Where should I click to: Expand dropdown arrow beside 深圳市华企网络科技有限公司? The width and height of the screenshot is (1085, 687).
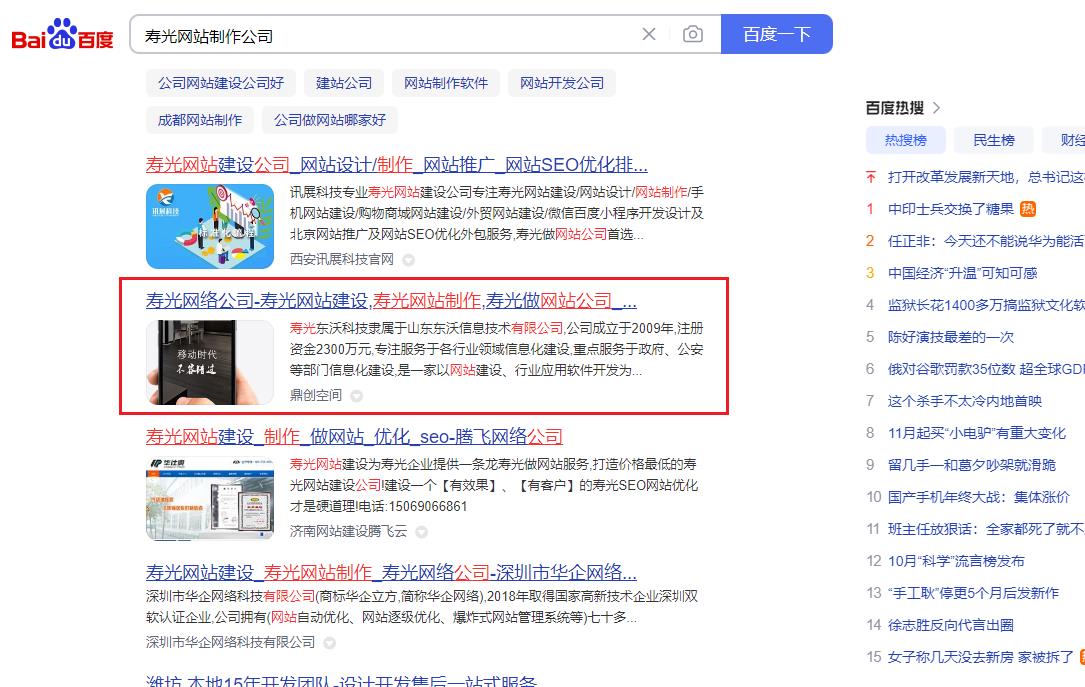330,643
